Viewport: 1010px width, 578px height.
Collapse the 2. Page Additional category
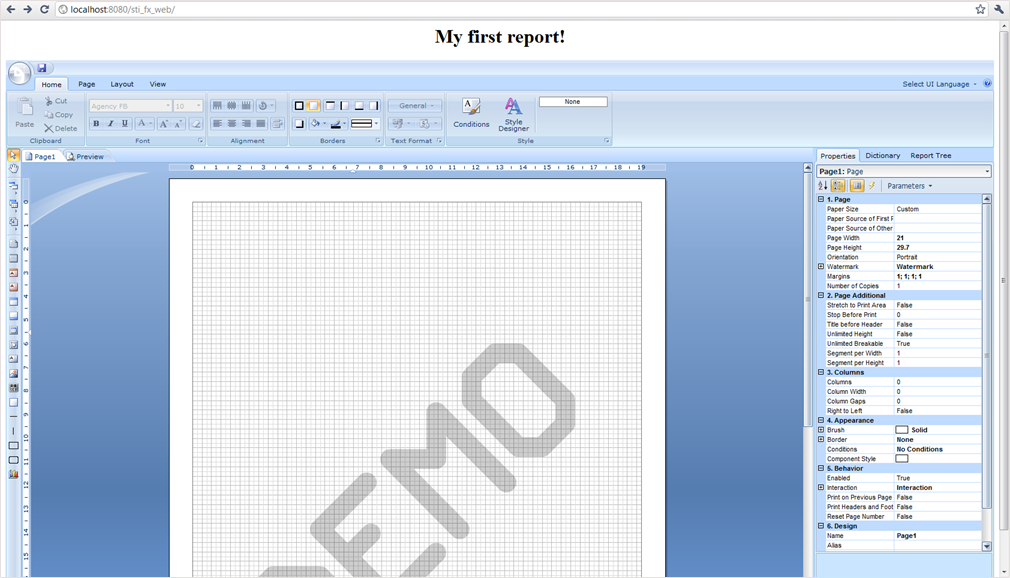(x=821, y=296)
